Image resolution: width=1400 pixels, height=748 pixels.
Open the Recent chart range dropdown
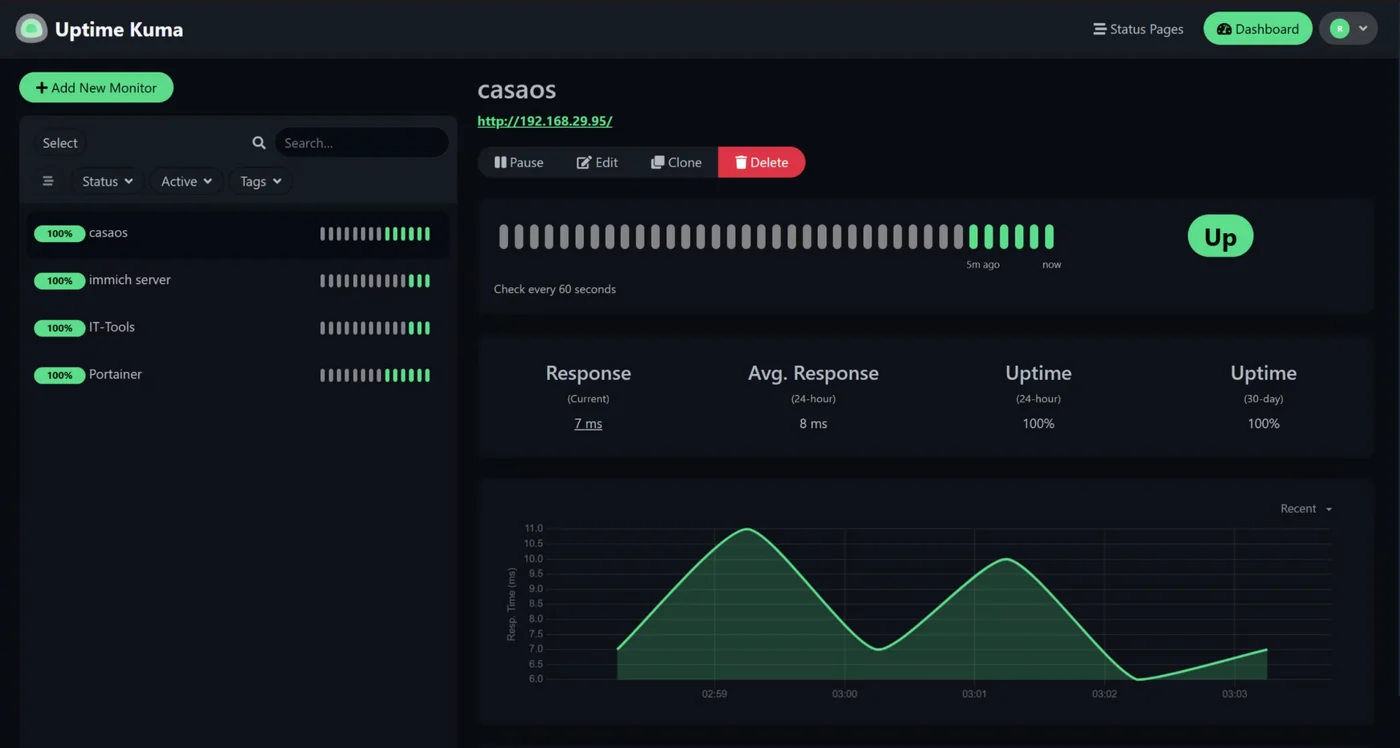pos(1306,509)
